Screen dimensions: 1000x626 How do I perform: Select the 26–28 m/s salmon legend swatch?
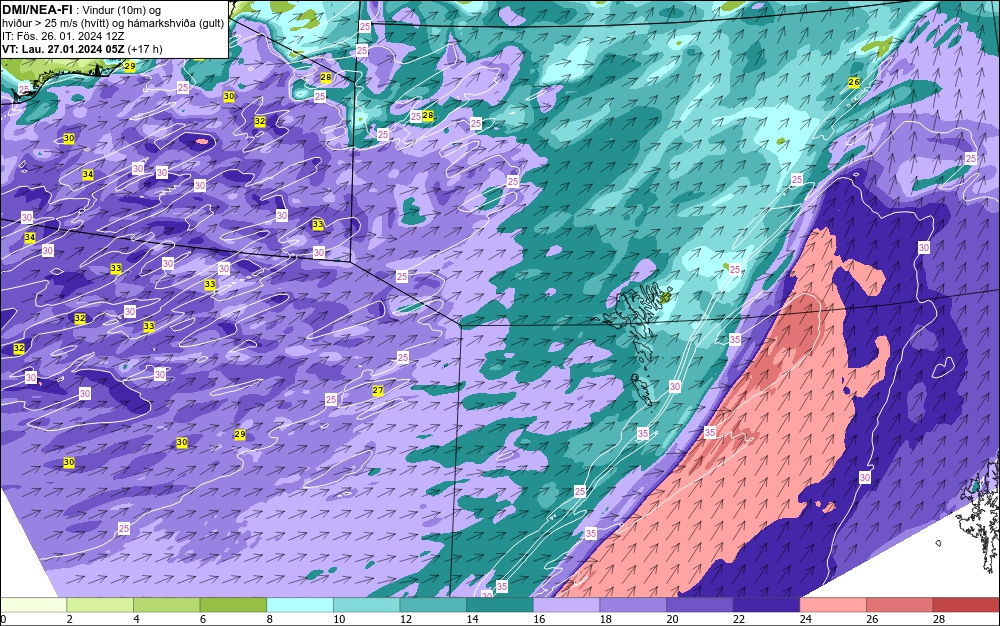click(900, 605)
